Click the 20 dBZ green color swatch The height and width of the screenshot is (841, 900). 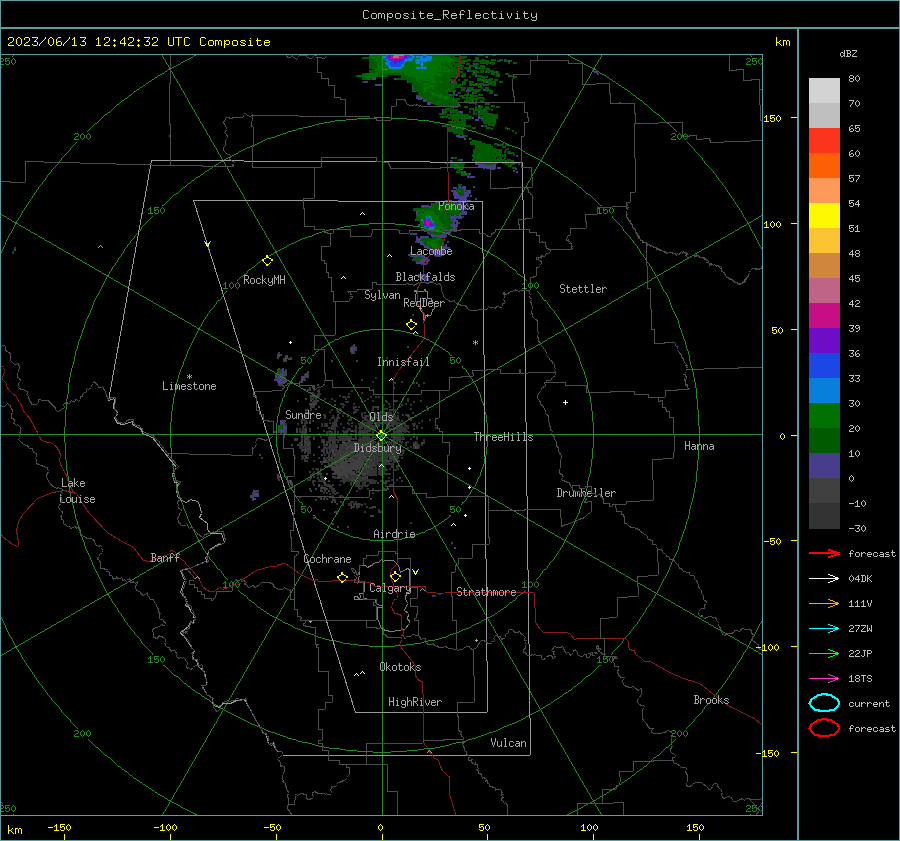824,416
